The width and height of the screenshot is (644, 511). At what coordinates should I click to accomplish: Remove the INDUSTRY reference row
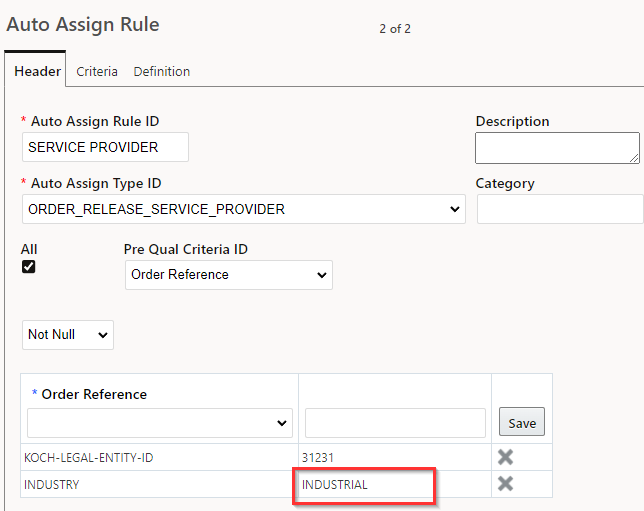pyautogui.click(x=505, y=483)
